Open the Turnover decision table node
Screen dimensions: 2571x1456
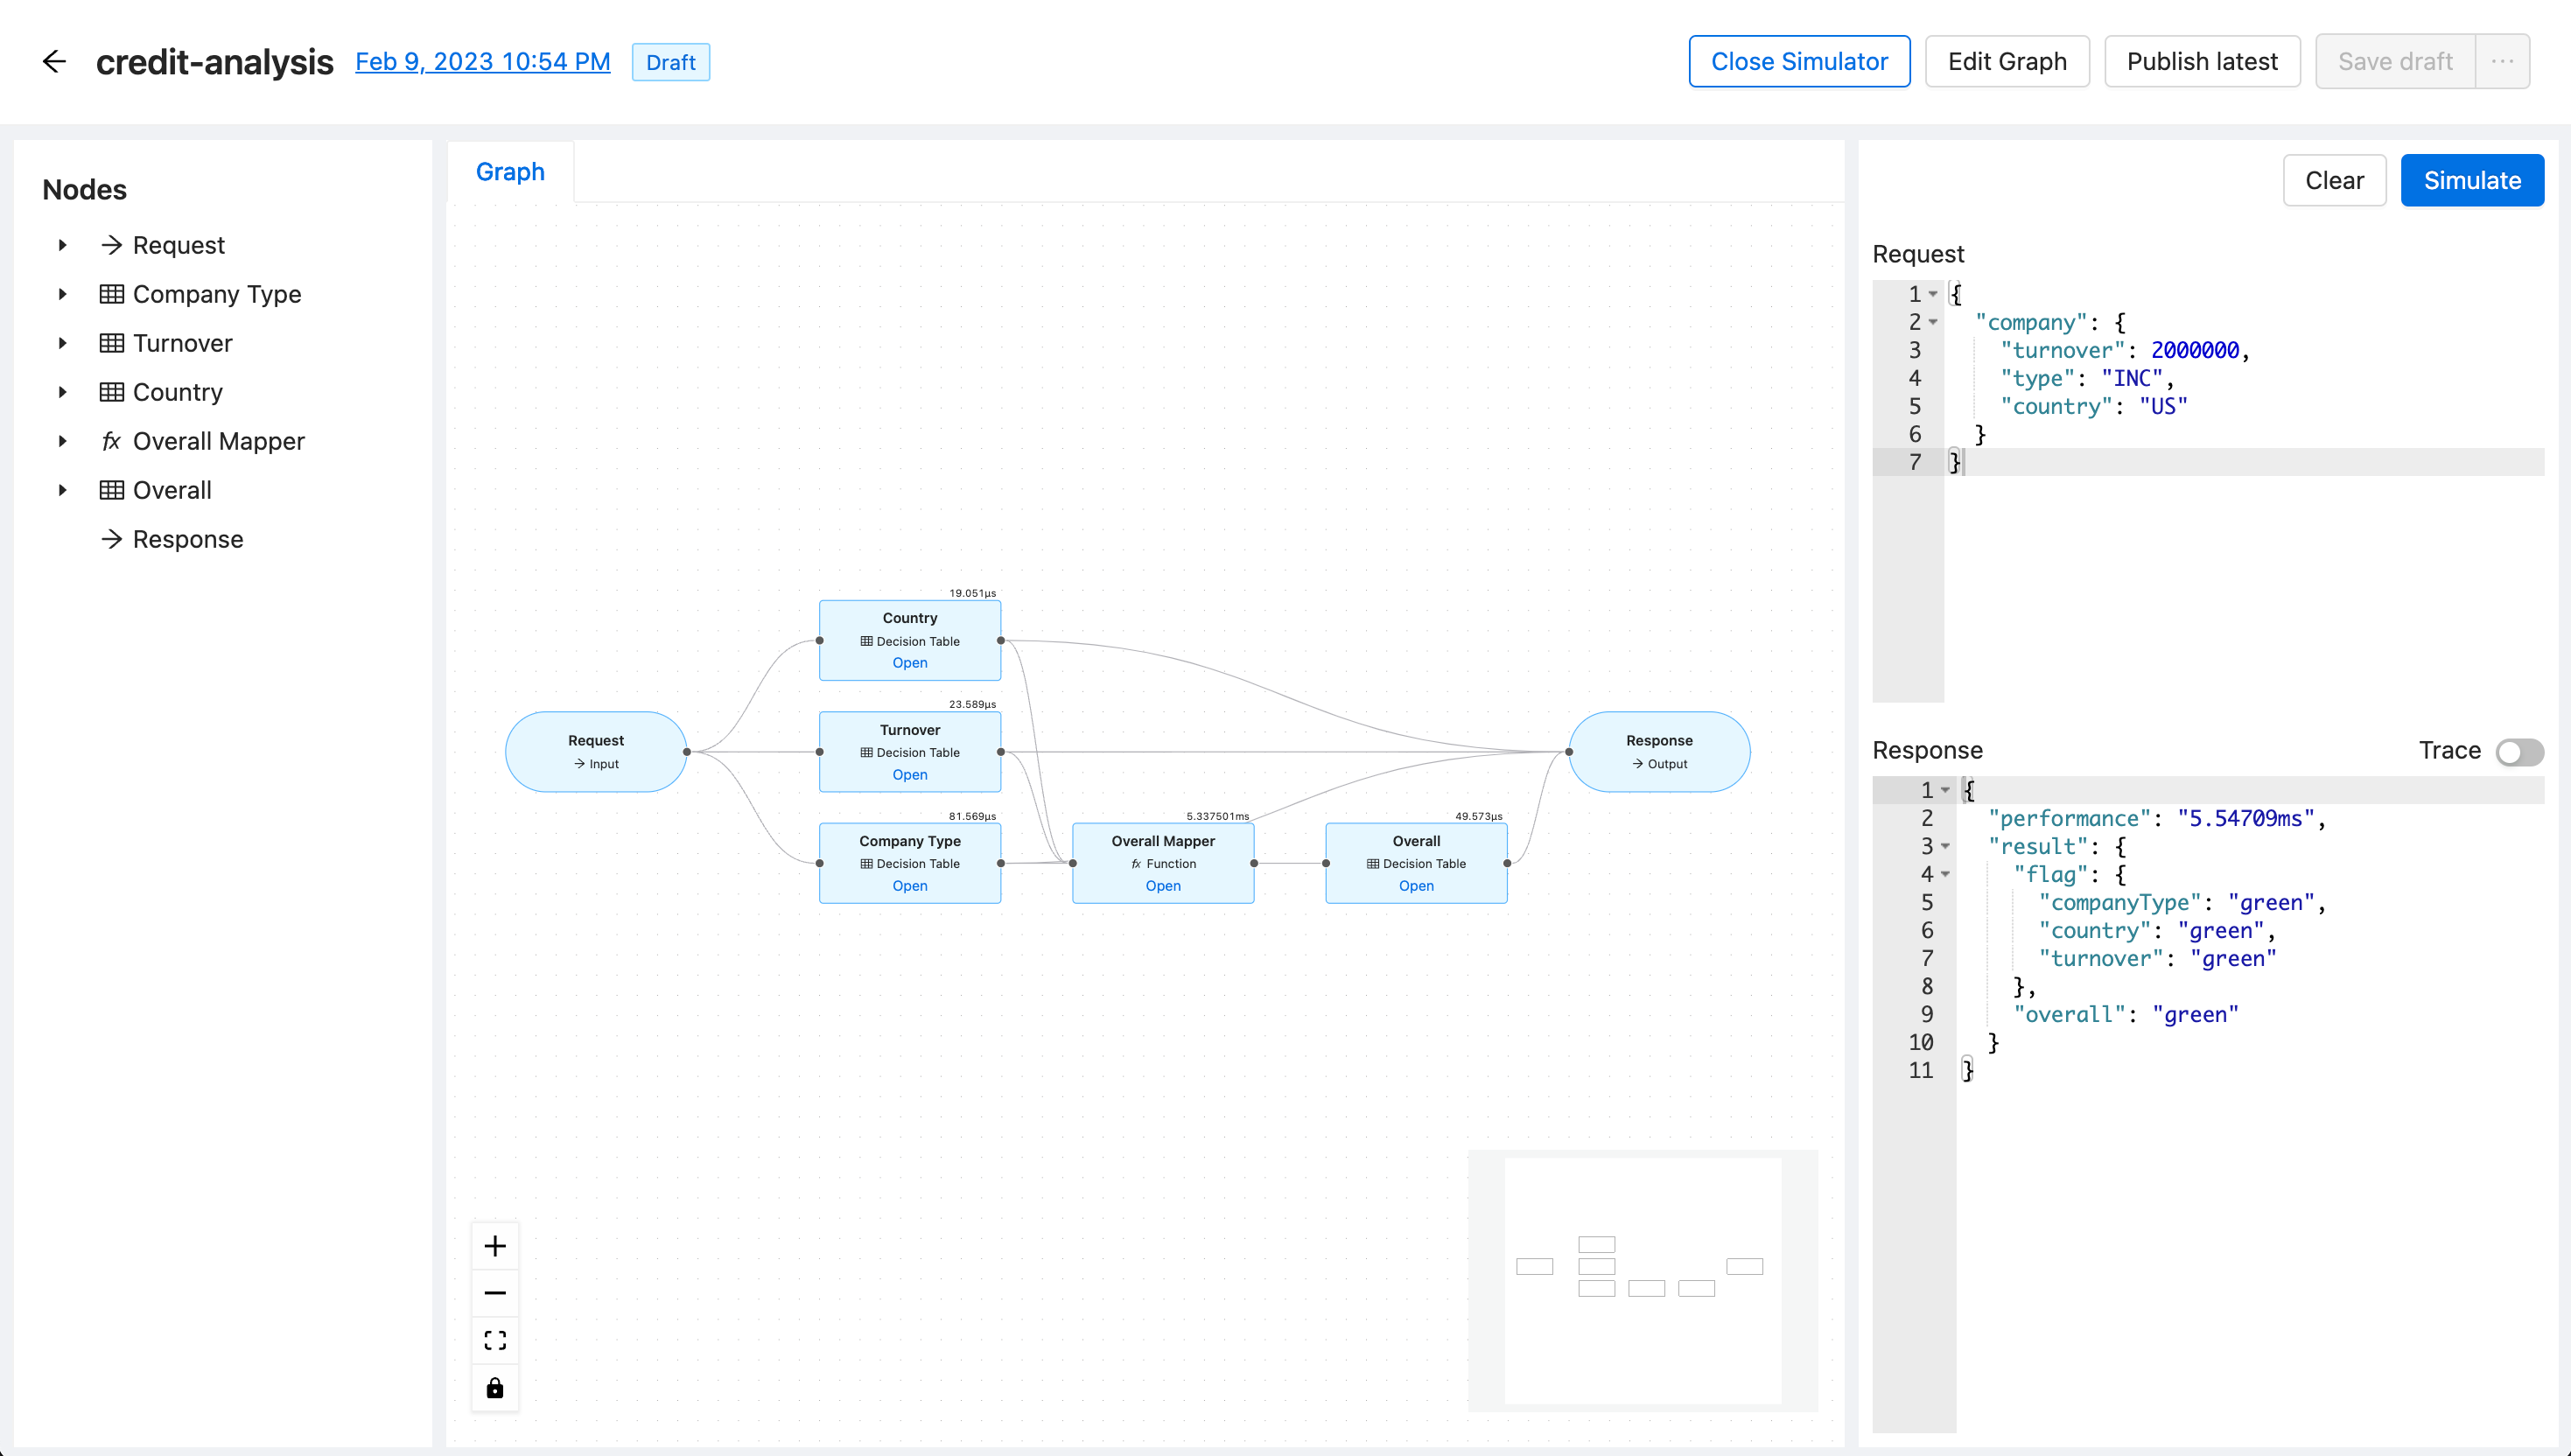pyautogui.click(x=909, y=774)
